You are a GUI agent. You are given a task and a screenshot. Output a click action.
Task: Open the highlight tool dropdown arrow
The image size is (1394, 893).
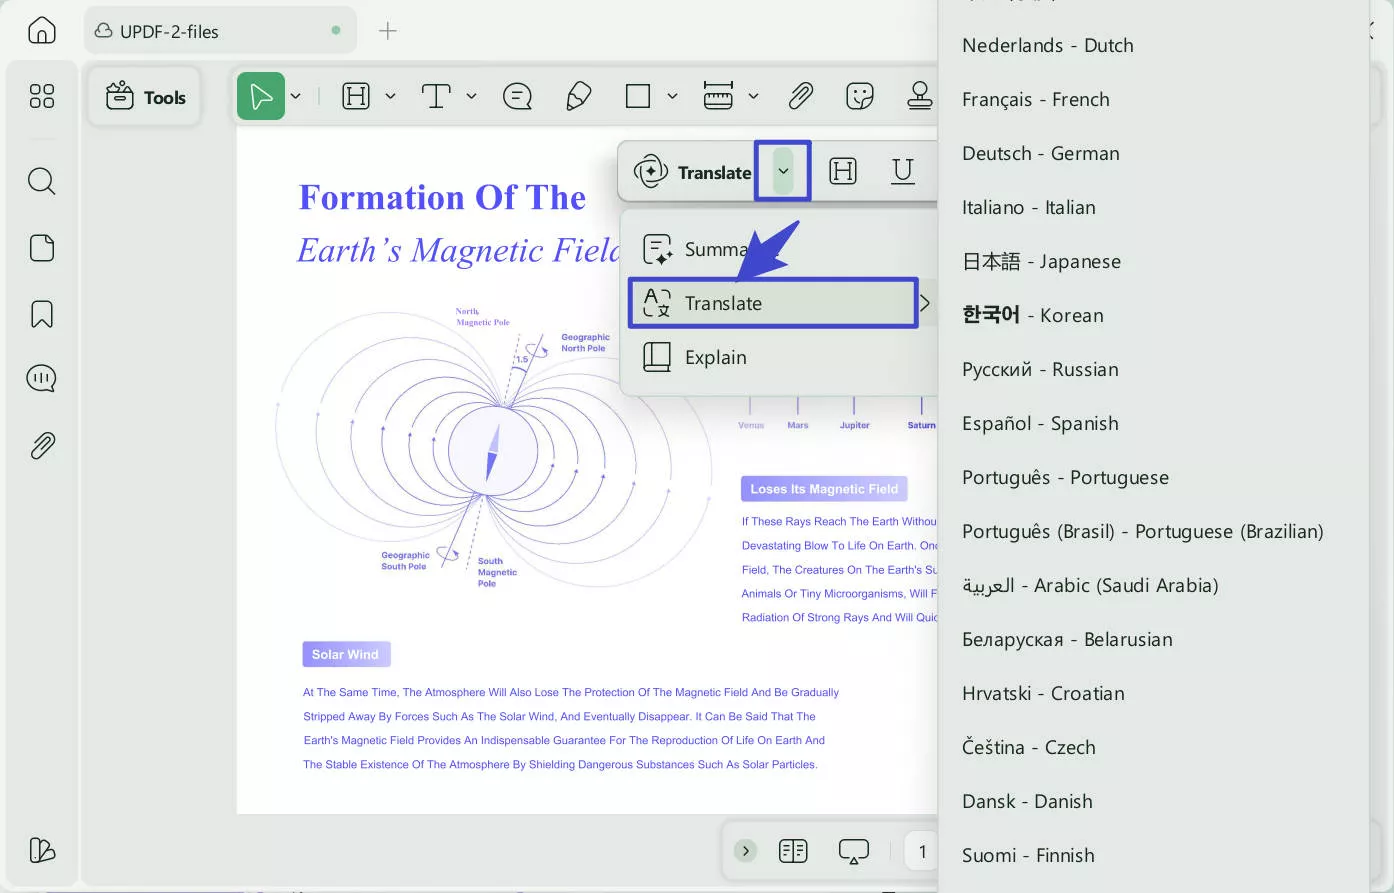click(390, 96)
